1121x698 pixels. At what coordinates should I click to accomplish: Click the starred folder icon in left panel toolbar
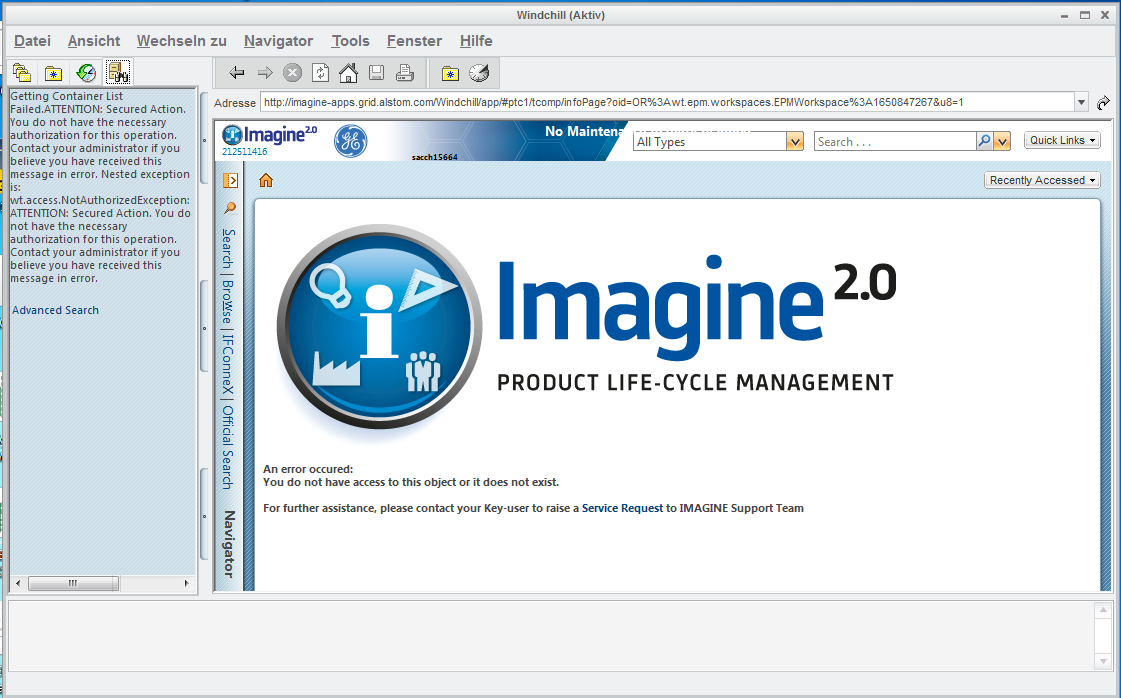(x=54, y=73)
